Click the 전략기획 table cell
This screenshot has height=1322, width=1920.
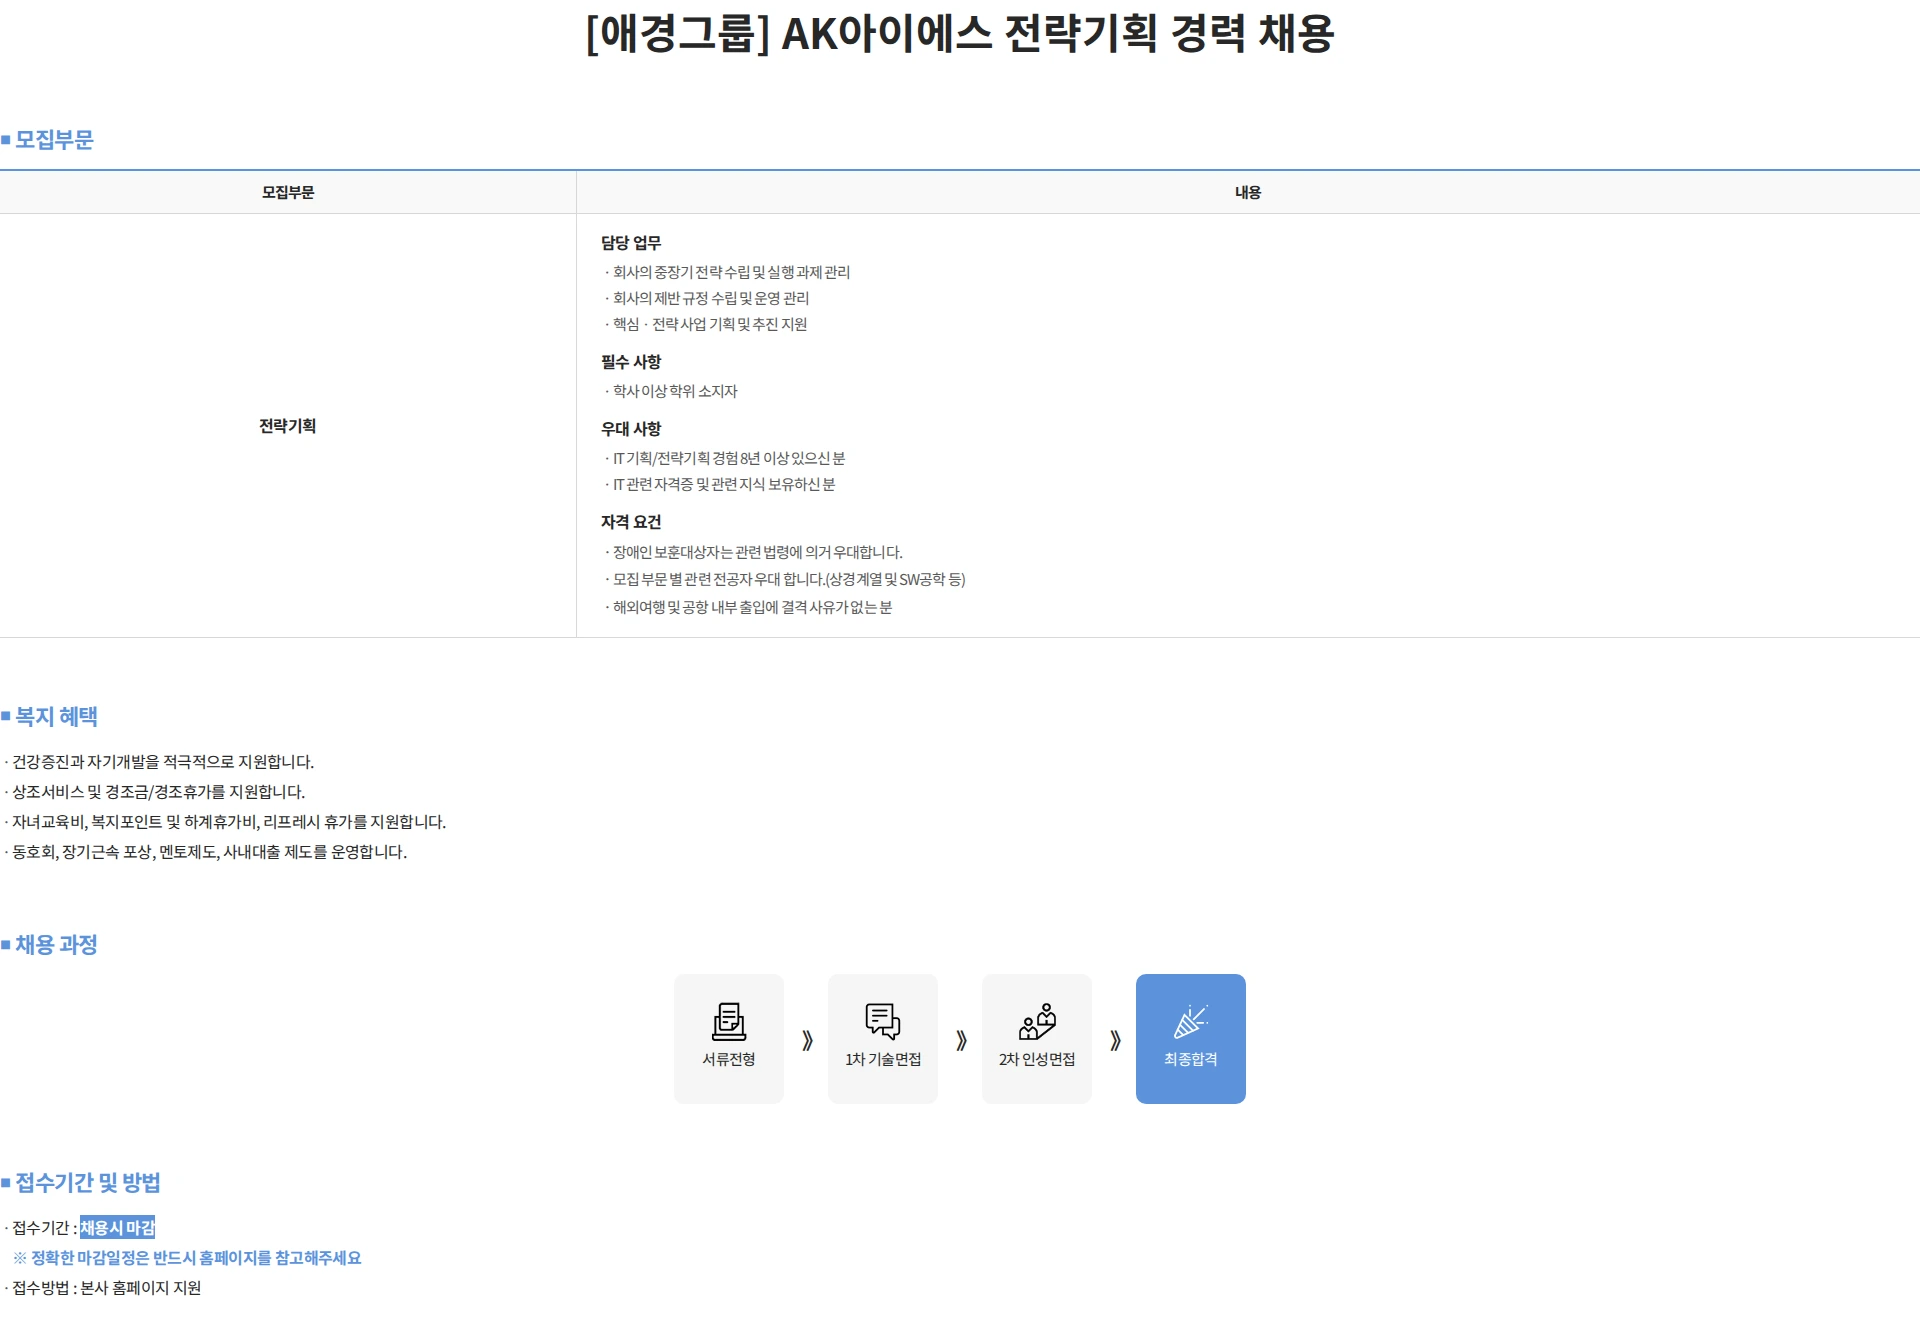[288, 426]
